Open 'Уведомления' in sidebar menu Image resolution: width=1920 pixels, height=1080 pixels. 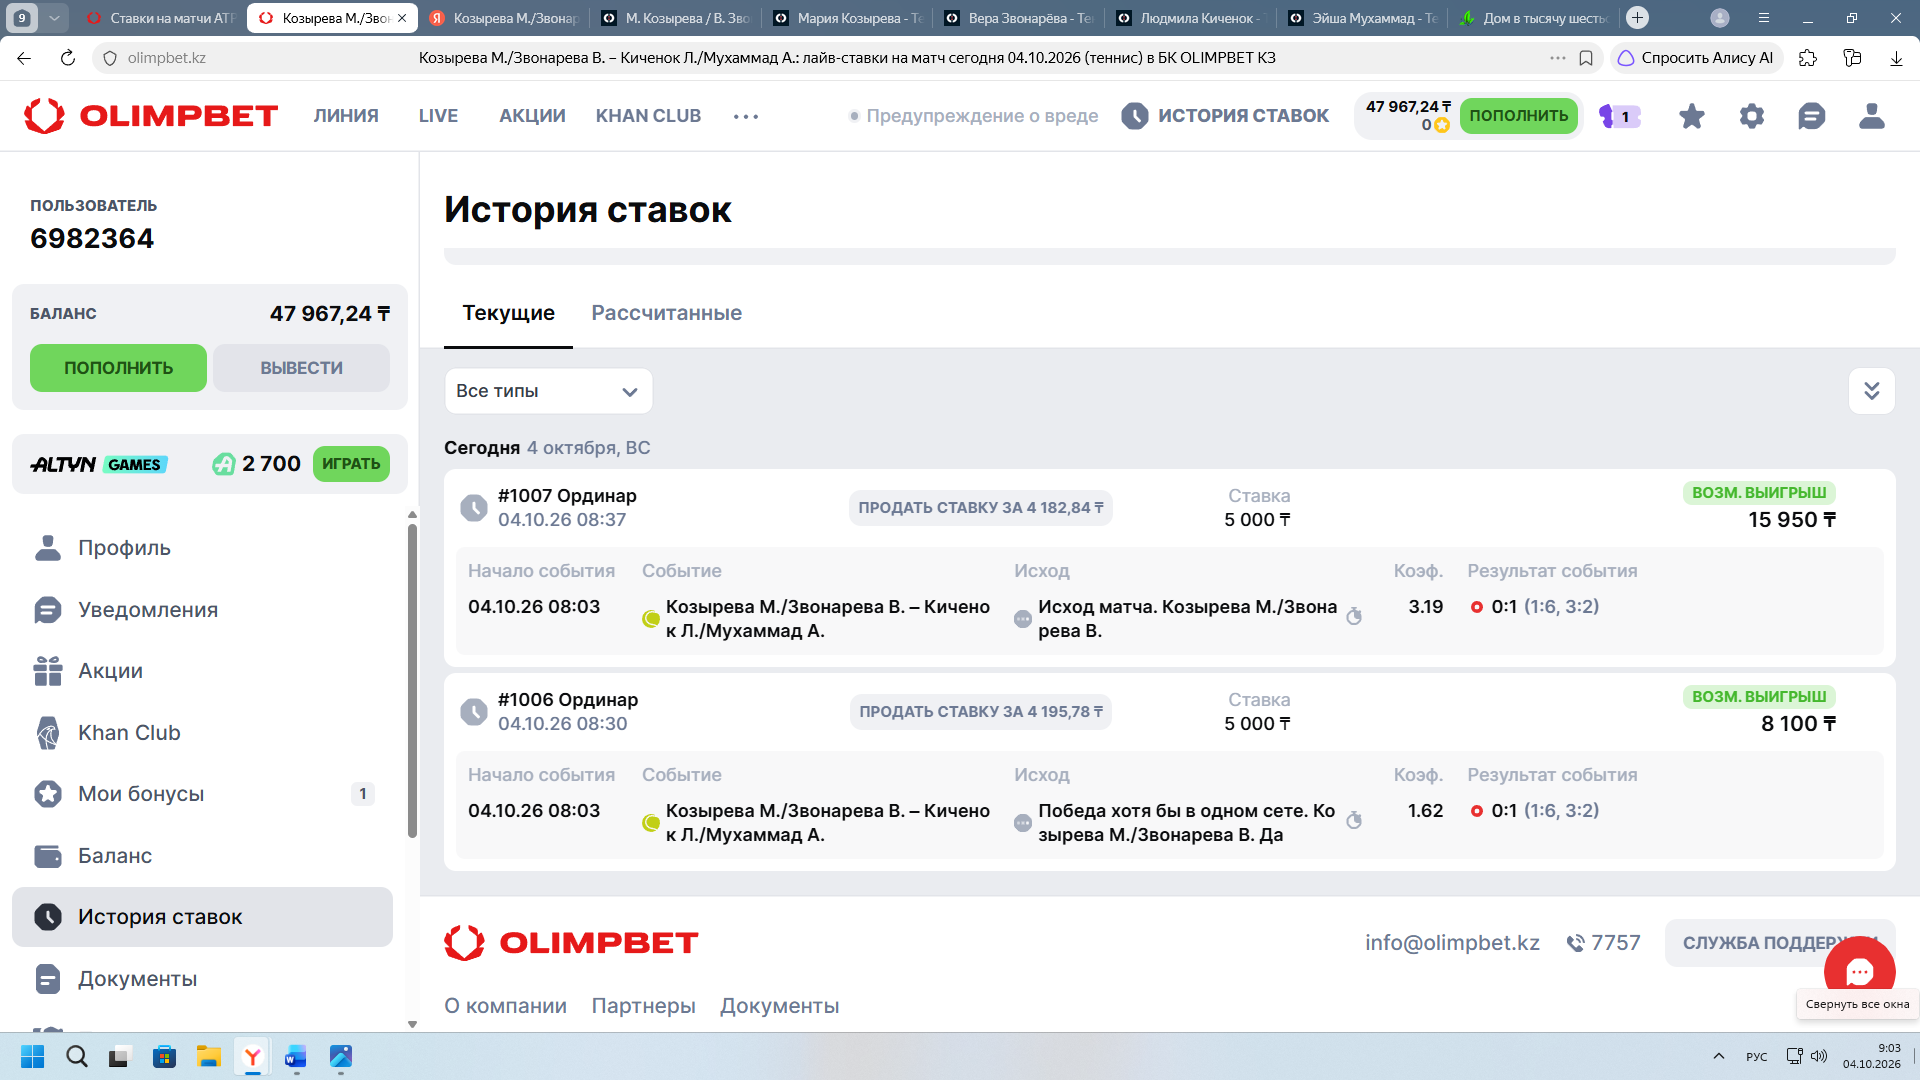(202, 610)
